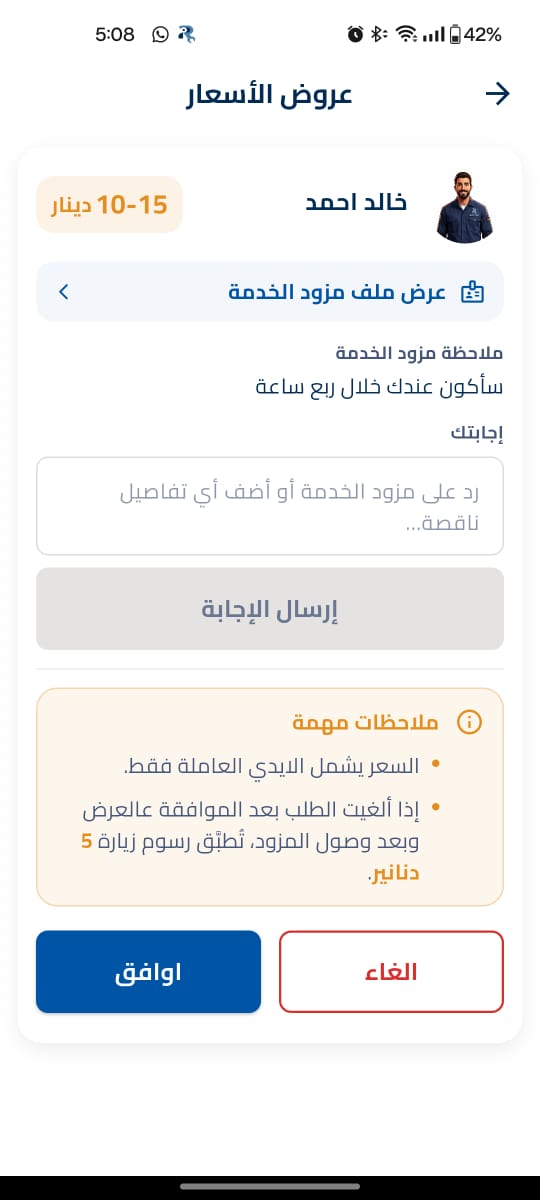
Task: Tap the back arrow in header
Action: (x=497, y=94)
